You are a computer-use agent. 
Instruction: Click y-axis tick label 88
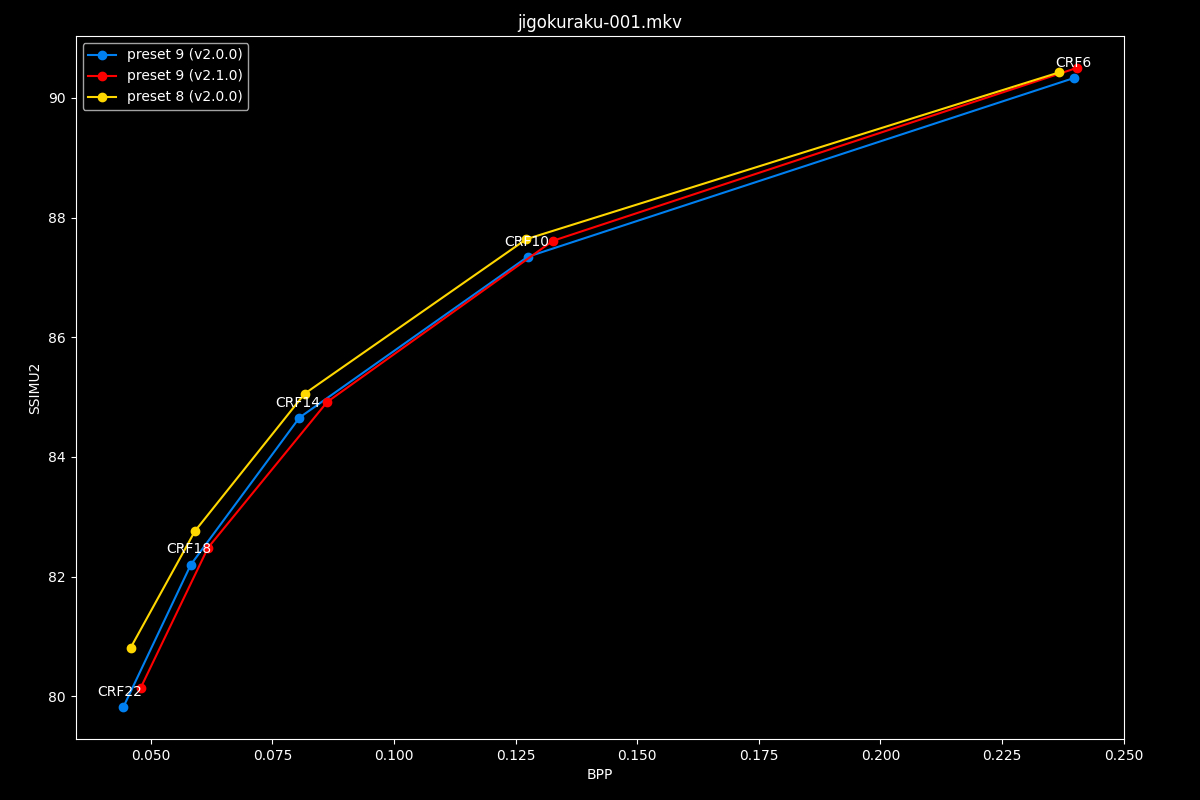58,218
